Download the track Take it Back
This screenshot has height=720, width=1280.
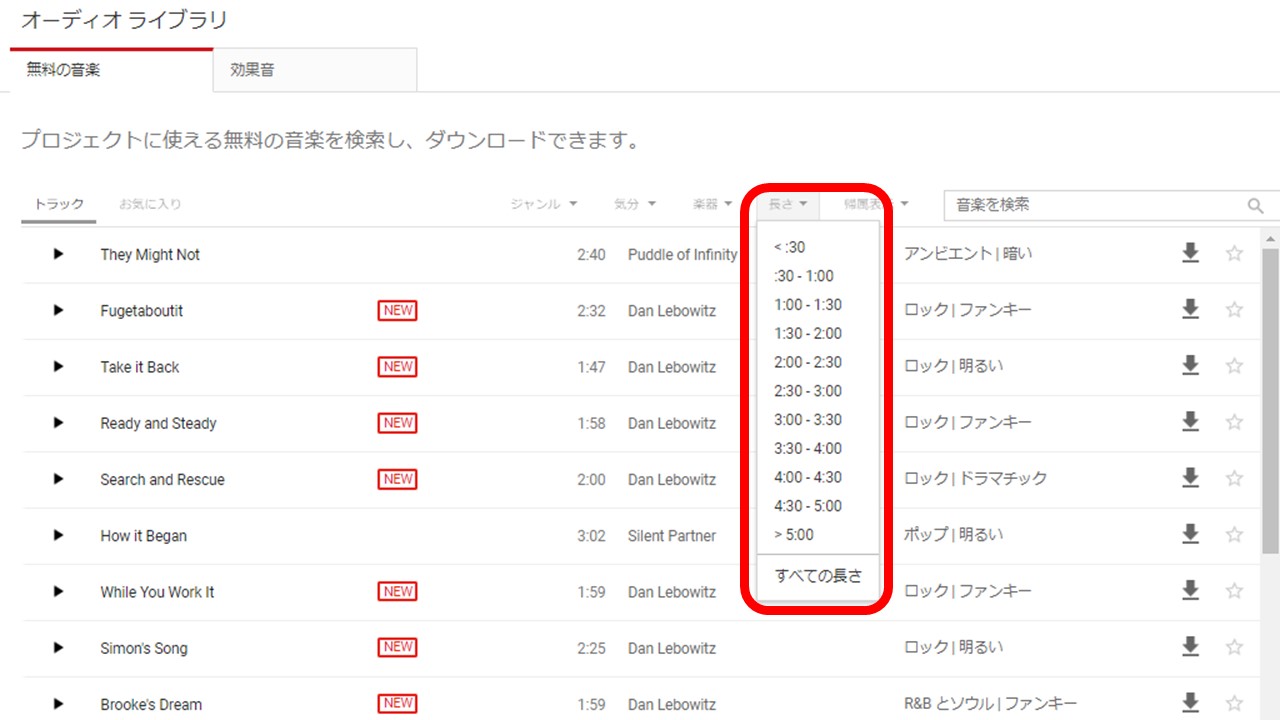click(x=1190, y=366)
